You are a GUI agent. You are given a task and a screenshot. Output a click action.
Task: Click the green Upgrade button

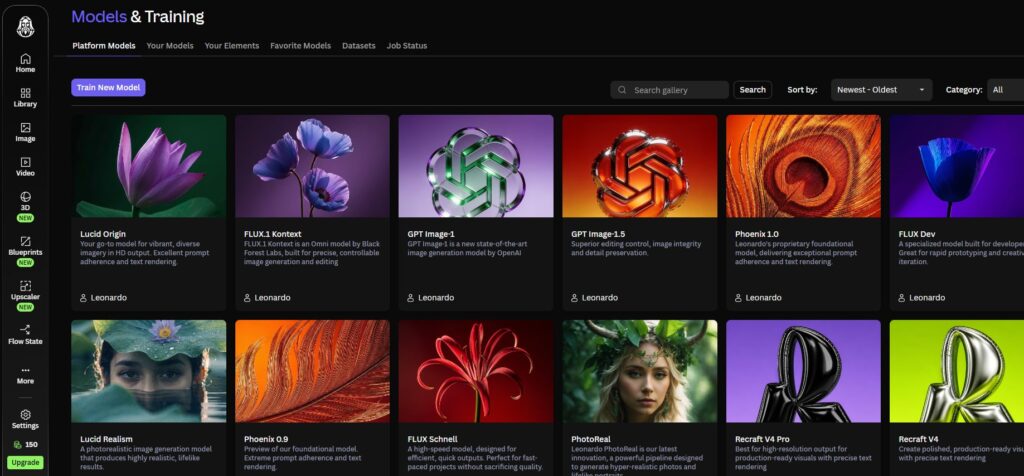point(25,463)
